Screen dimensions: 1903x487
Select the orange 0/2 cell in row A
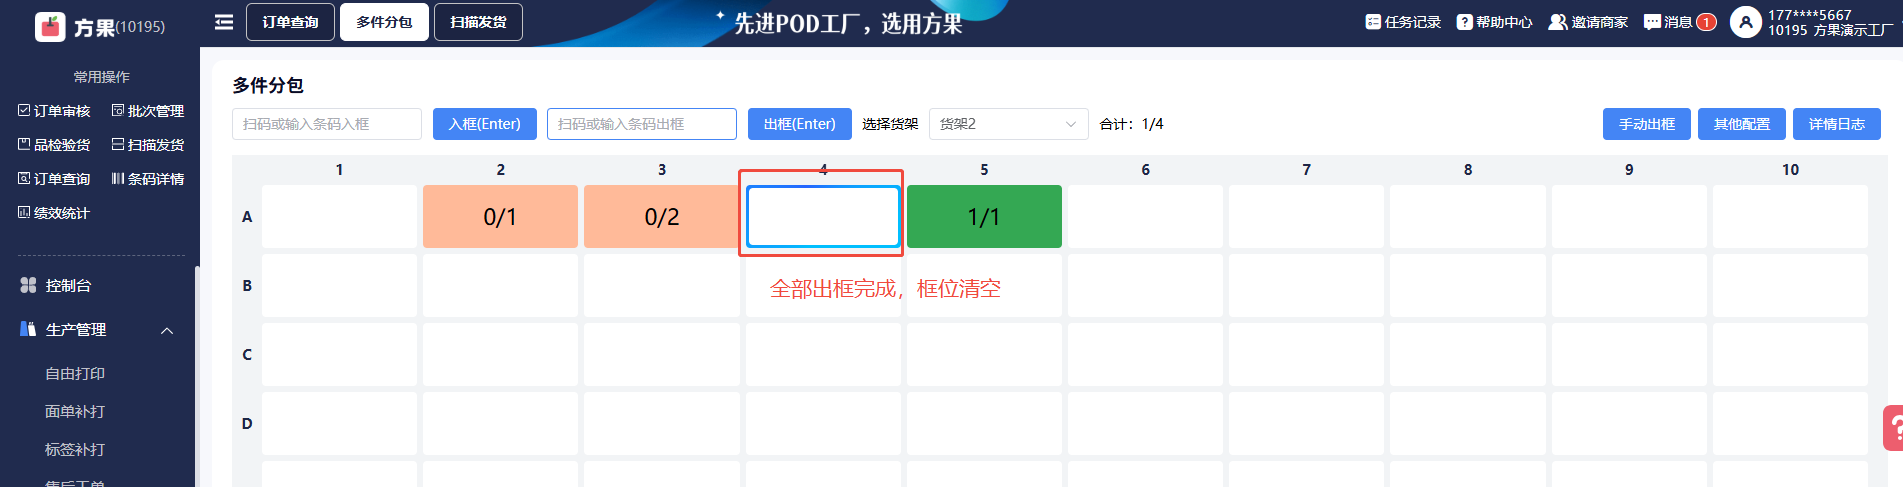tap(661, 216)
